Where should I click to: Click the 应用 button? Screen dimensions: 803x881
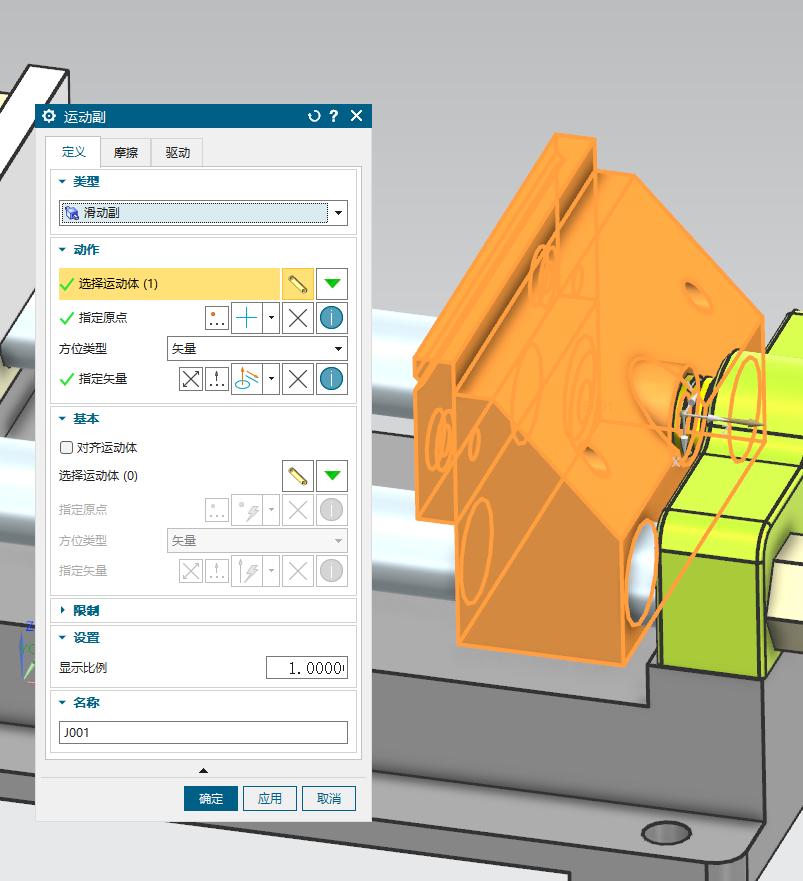click(x=270, y=799)
